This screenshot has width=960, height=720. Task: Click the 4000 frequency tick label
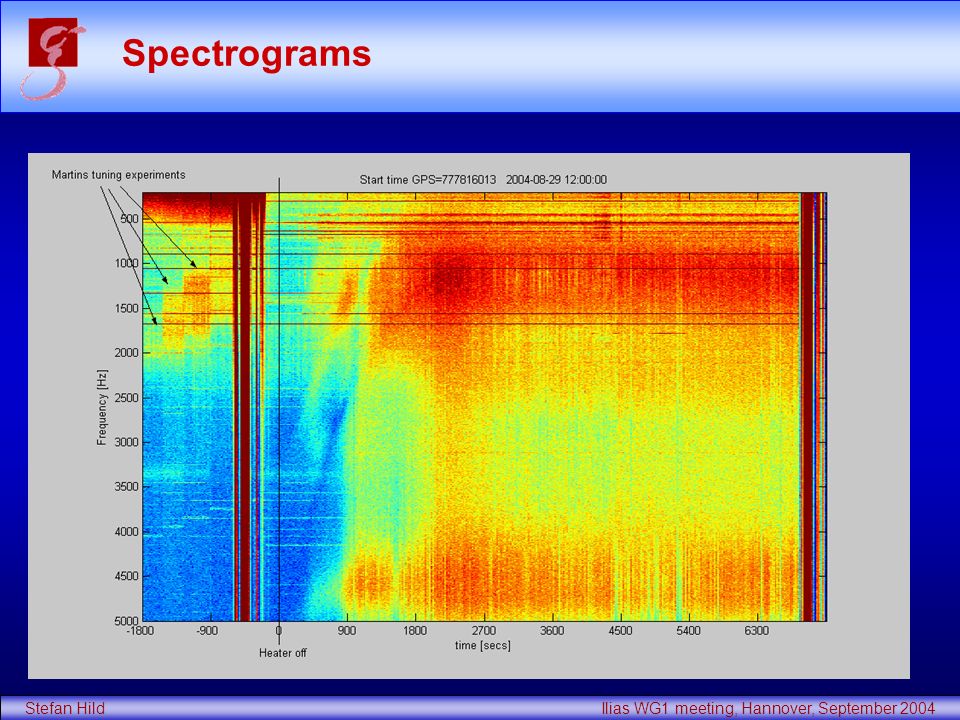[x=127, y=531]
